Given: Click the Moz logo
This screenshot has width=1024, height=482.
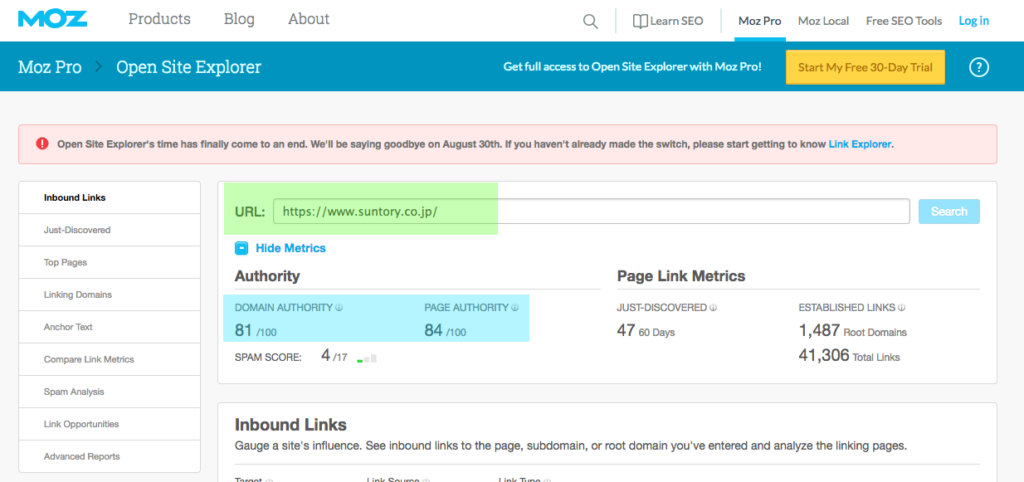Looking at the screenshot, I should point(52,19).
